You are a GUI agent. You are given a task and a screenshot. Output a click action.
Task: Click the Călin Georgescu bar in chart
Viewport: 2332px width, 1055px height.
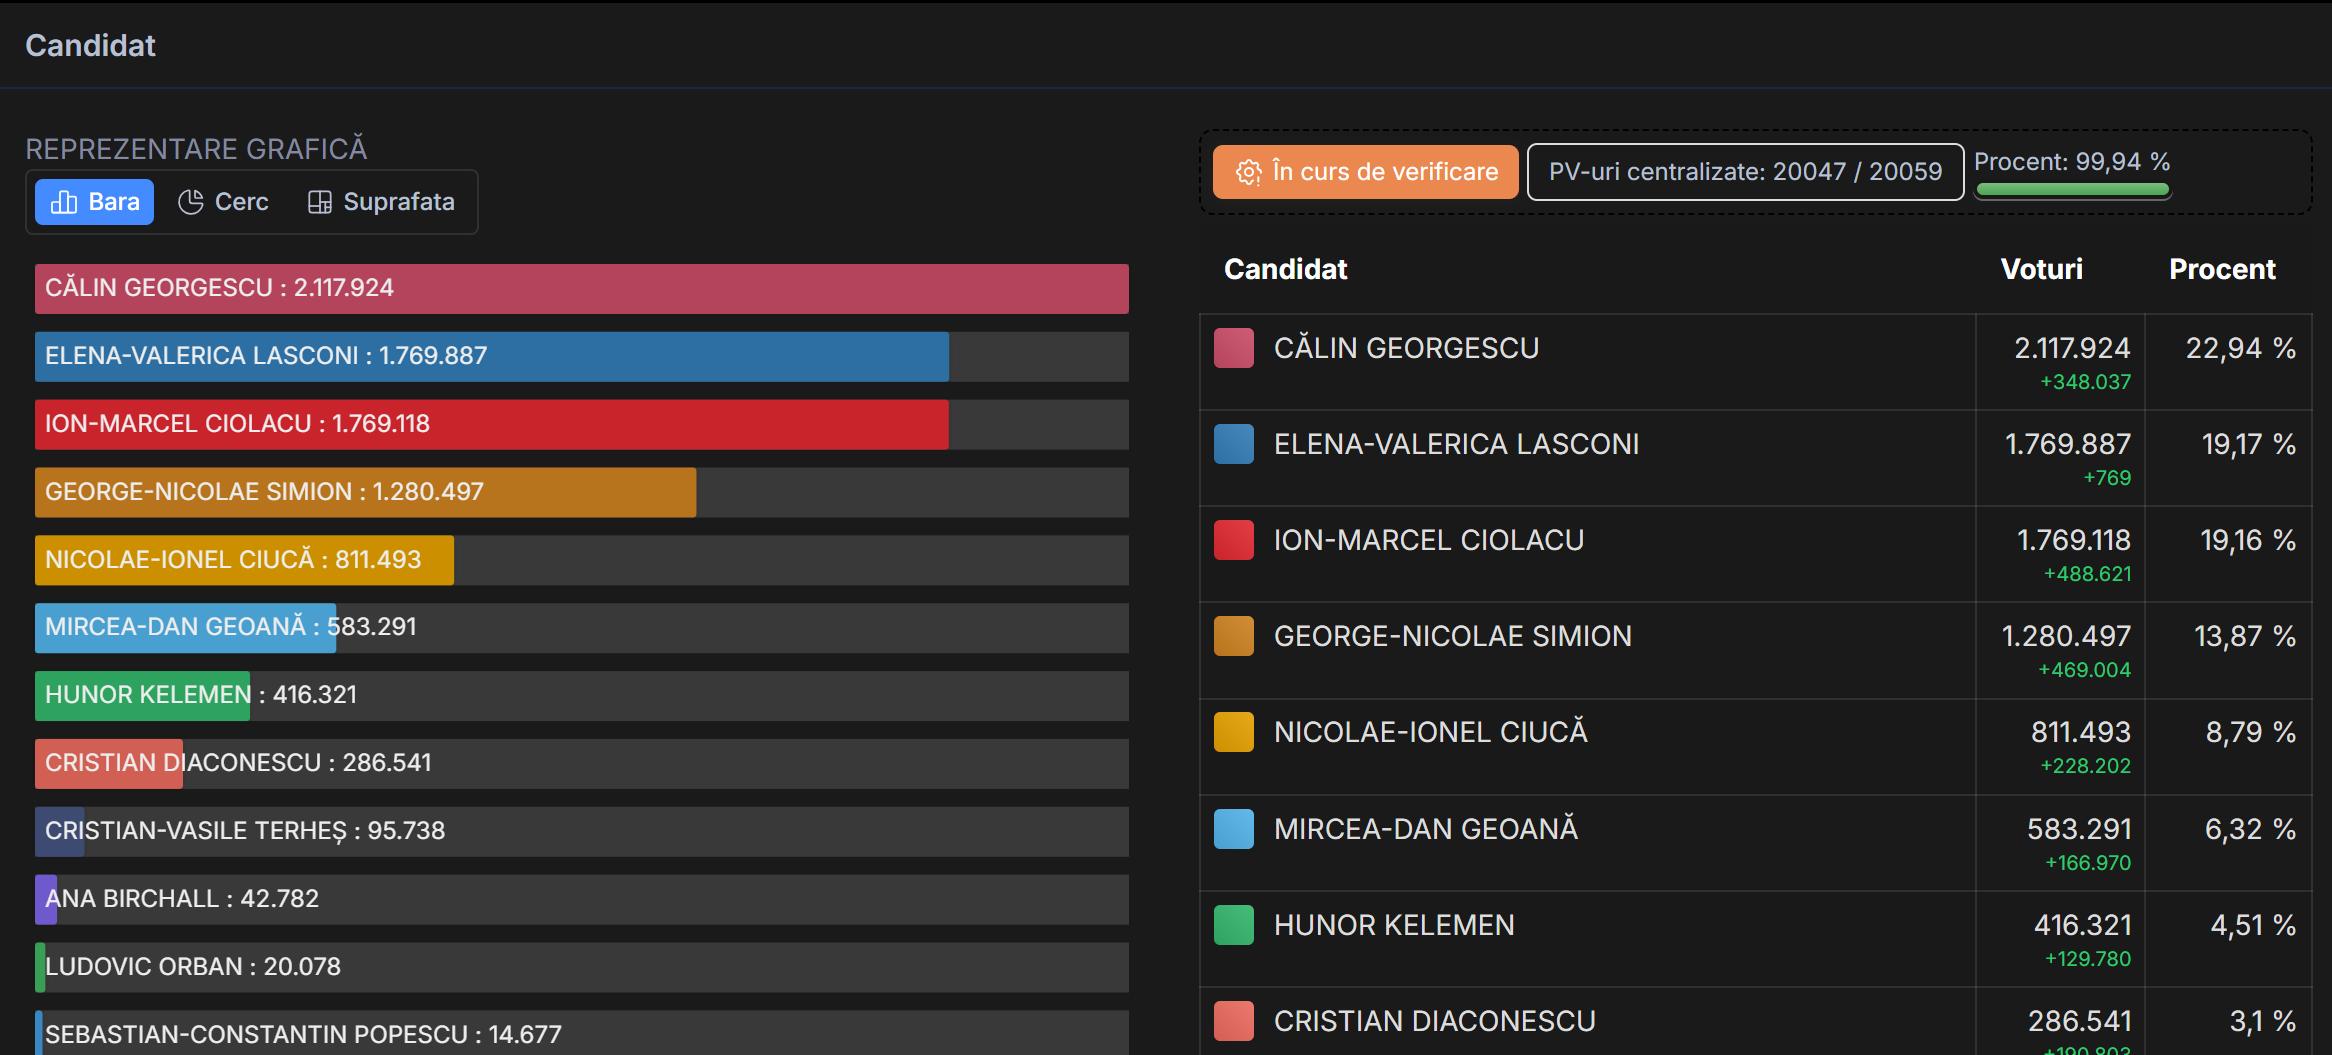[581, 289]
